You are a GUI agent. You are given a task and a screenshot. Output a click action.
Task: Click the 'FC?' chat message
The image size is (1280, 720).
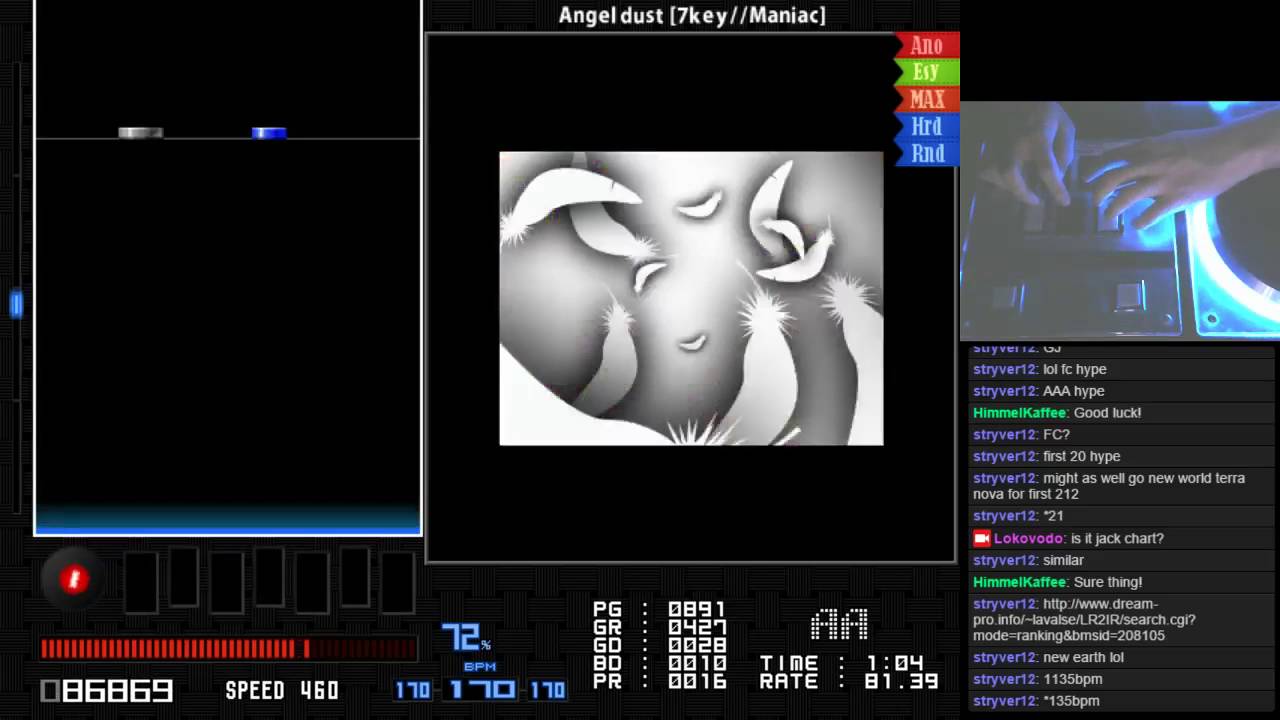point(1056,434)
